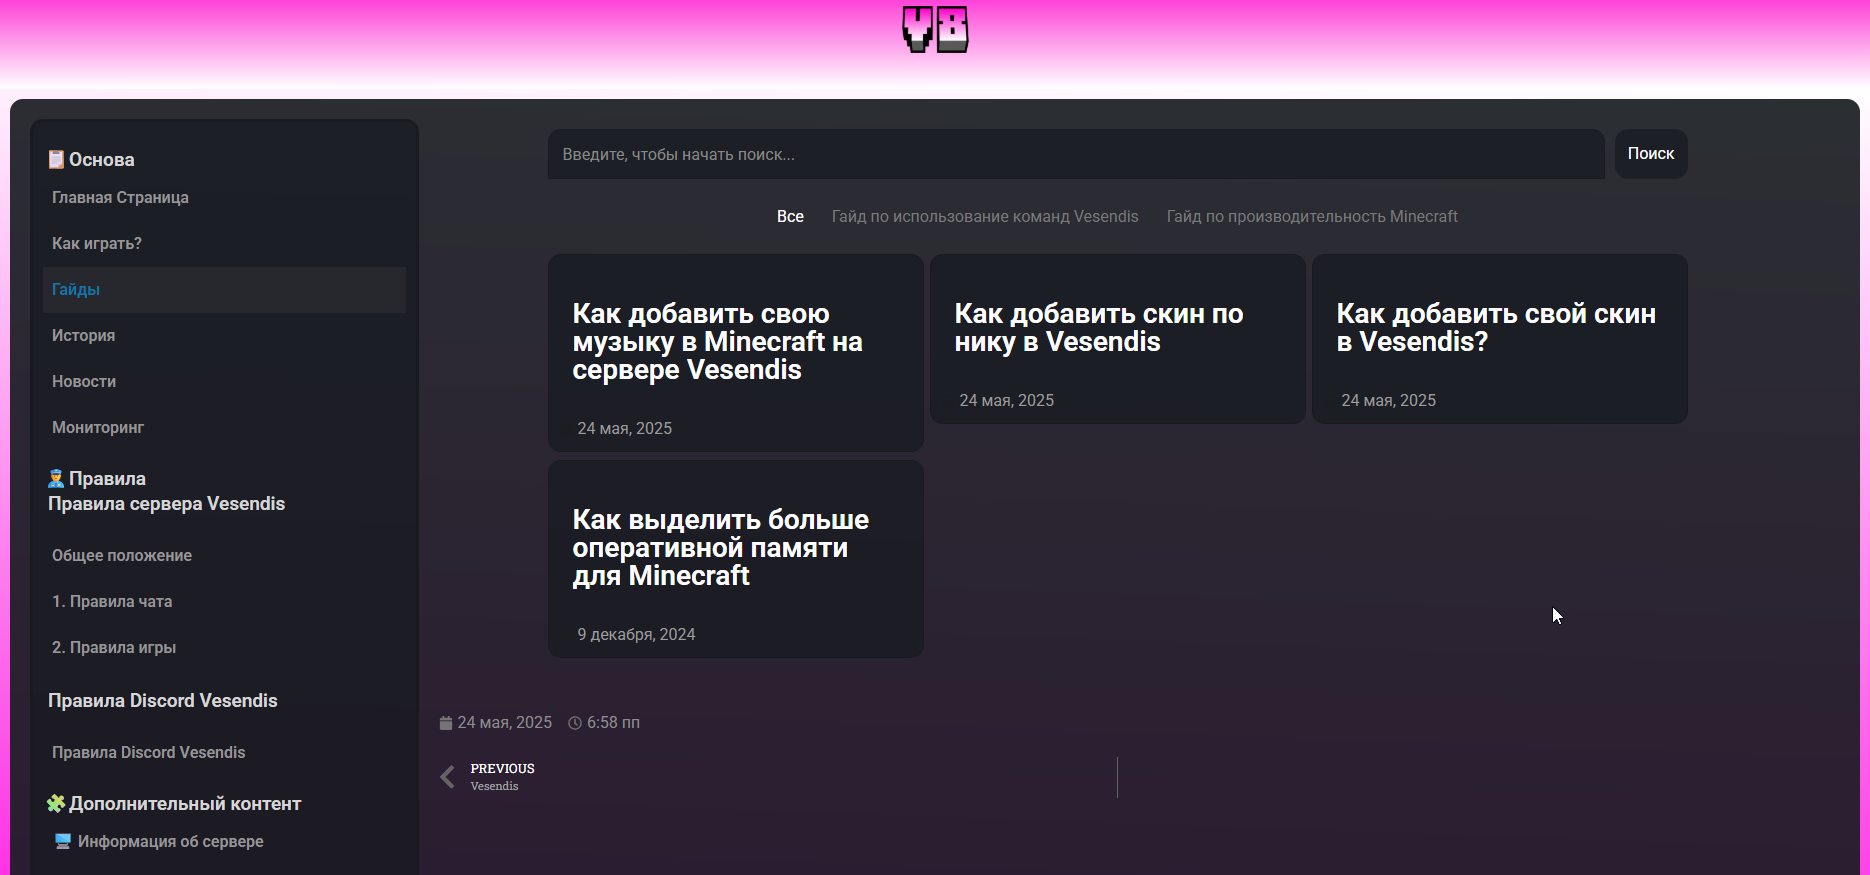Open Как играть? sidebar item
This screenshot has height=875, width=1870.
coord(97,244)
